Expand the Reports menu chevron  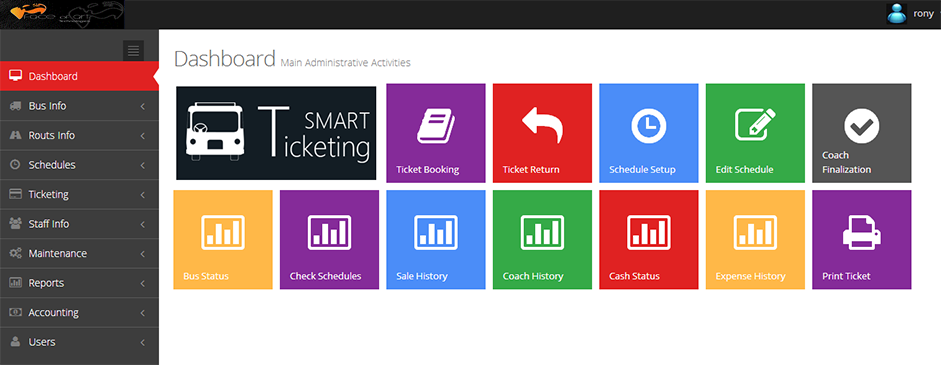tap(143, 283)
